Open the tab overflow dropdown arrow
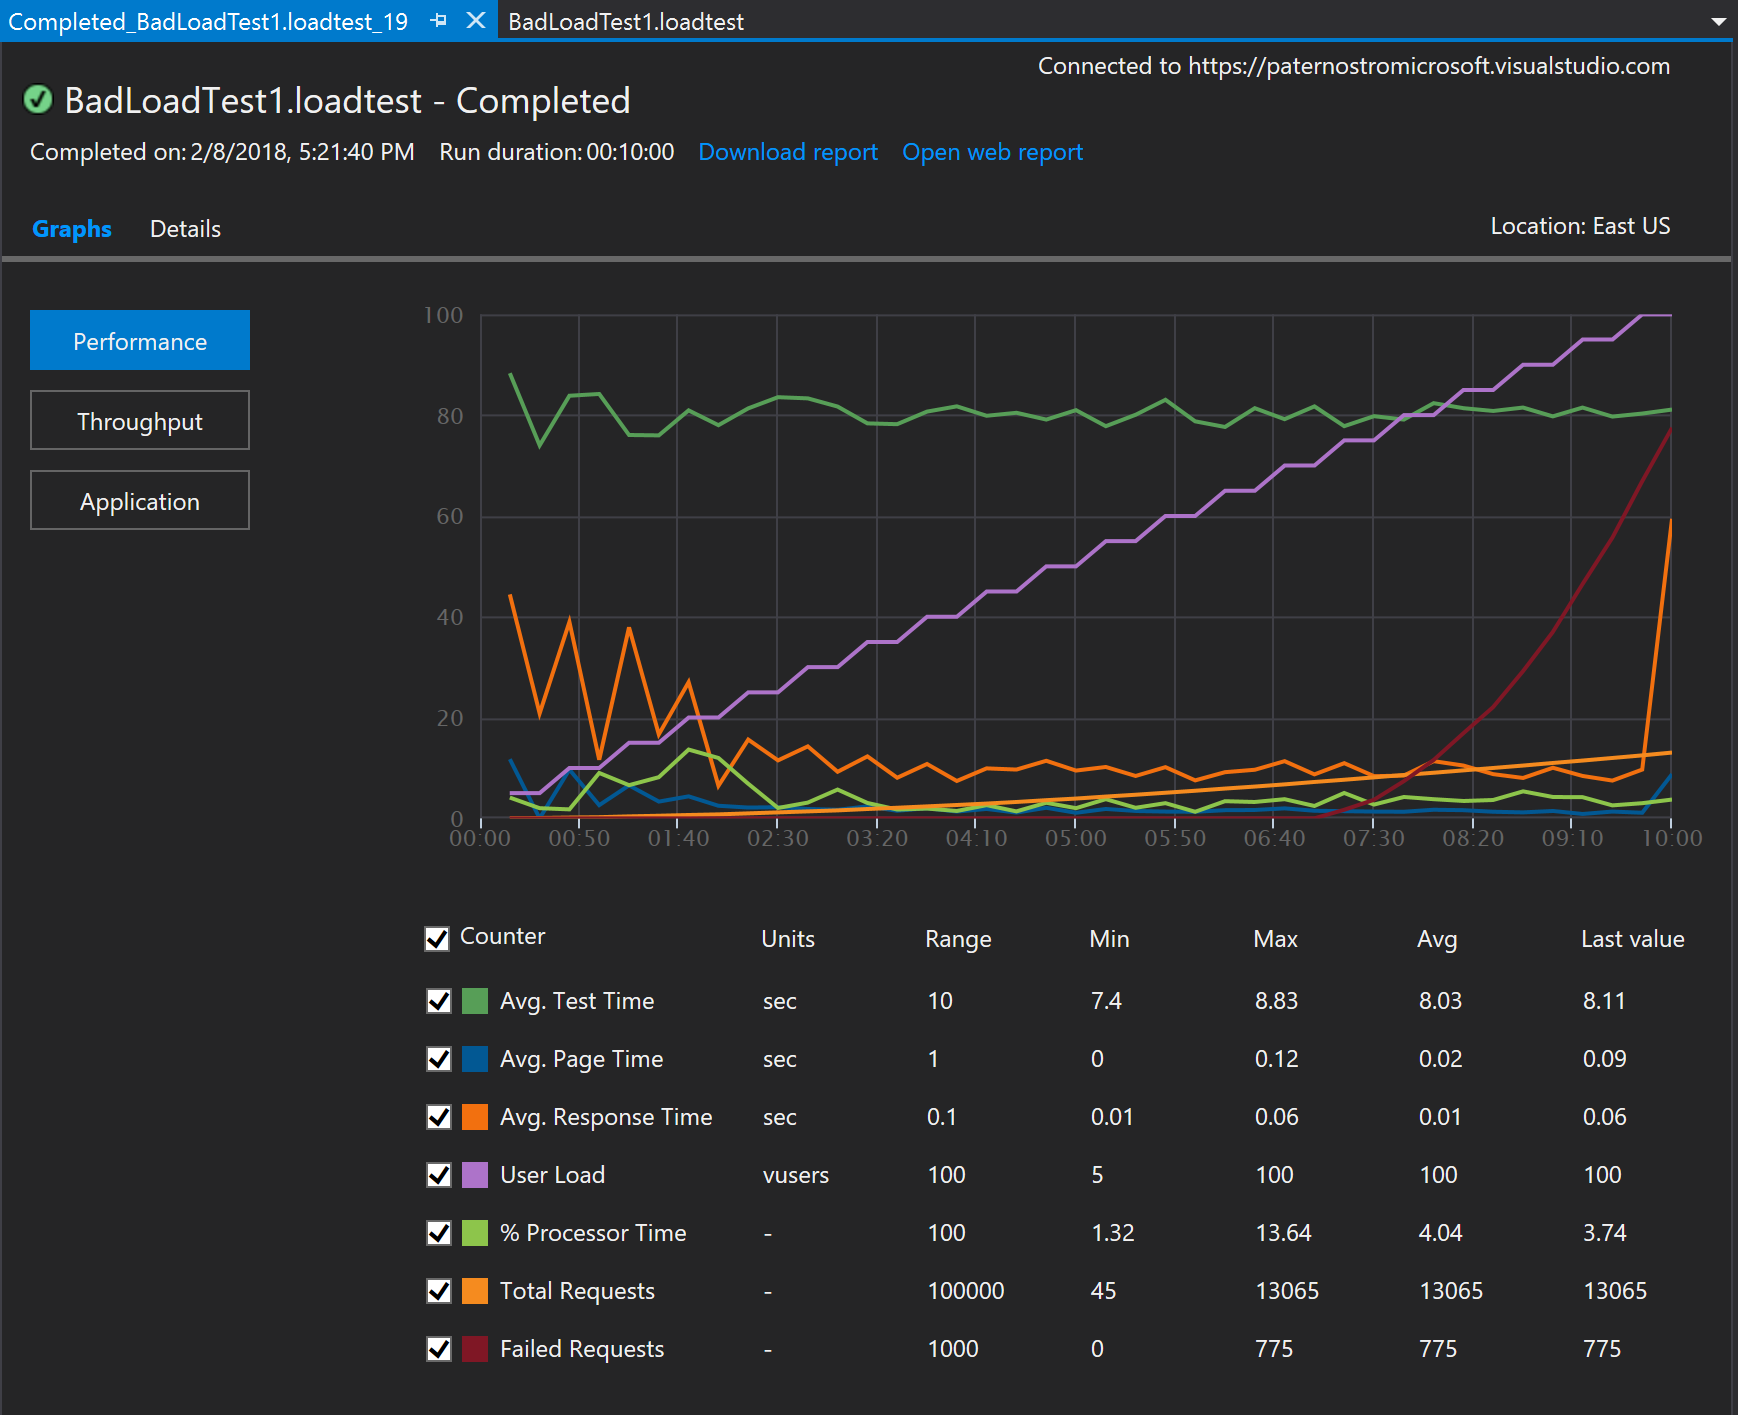Image resolution: width=1738 pixels, height=1415 pixels. tap(1719, 22)
